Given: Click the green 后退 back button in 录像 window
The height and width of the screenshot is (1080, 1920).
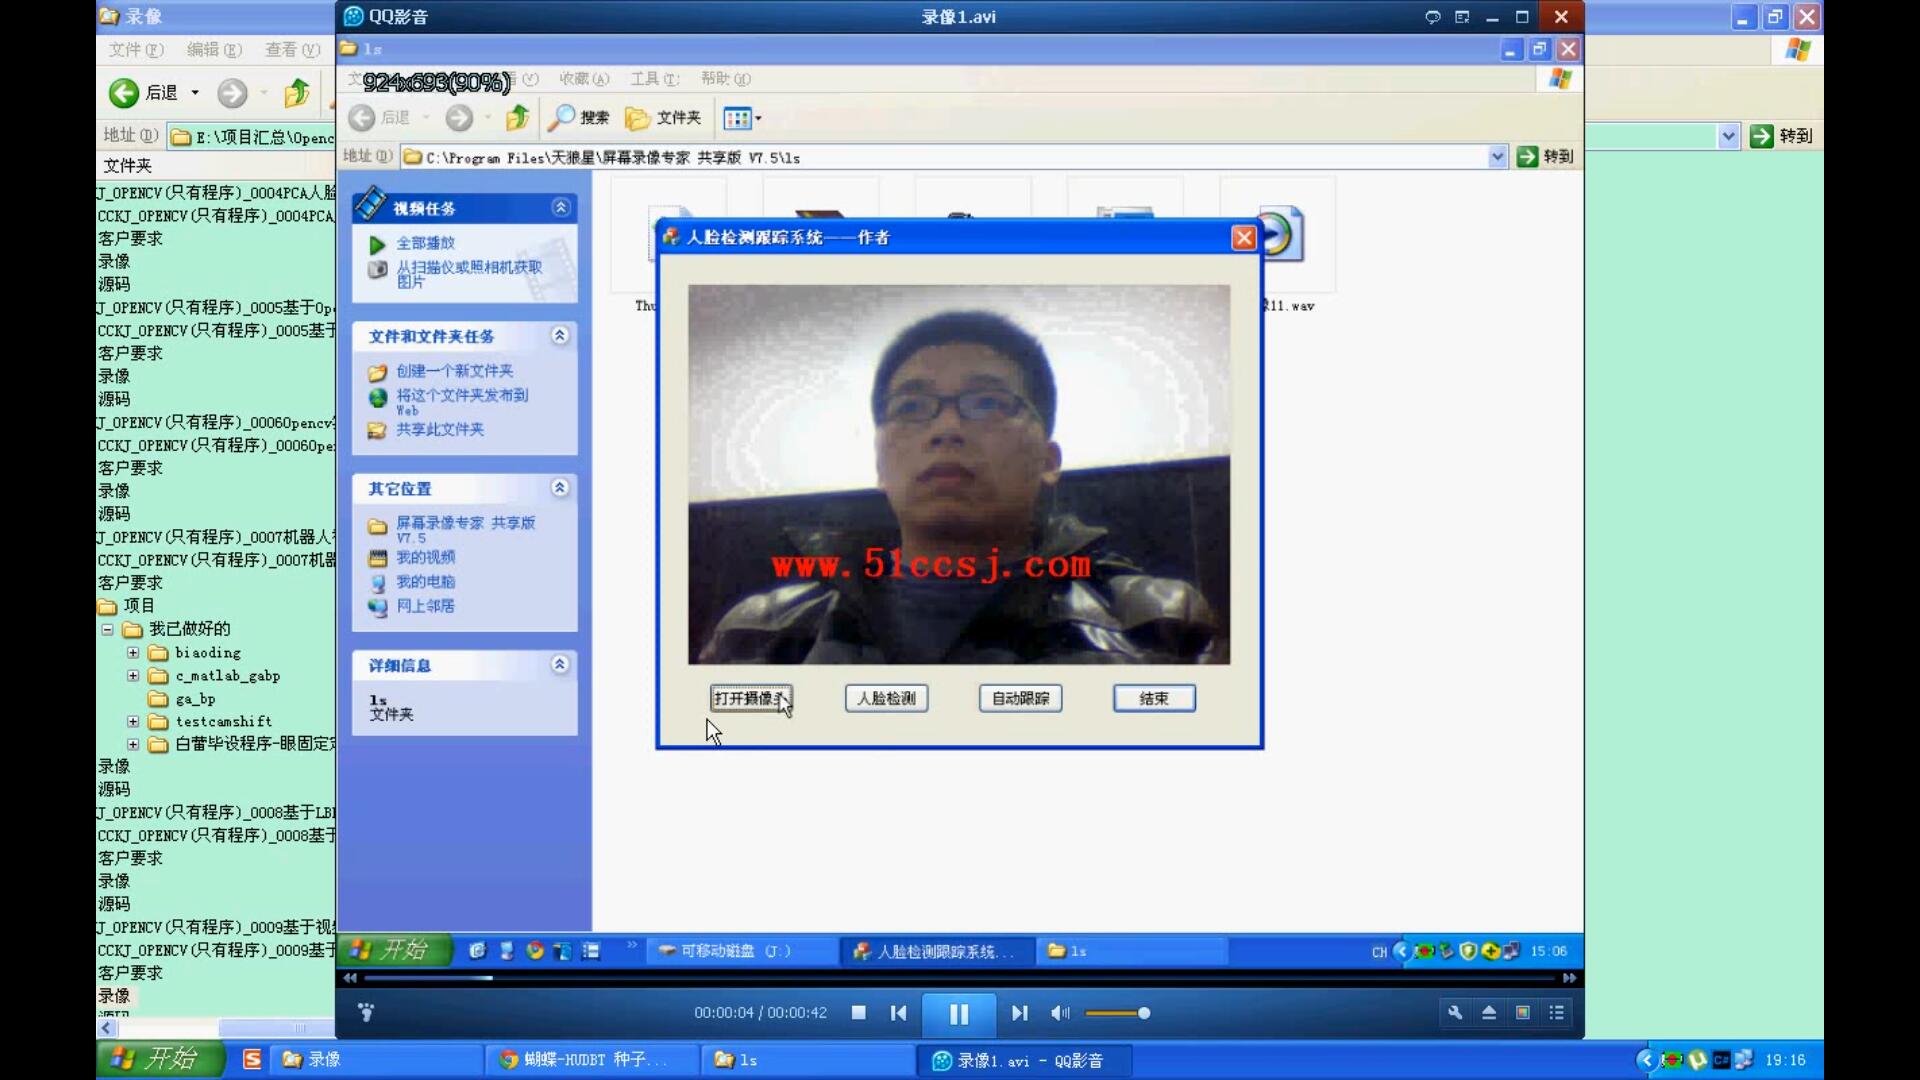Looking at the screenshot, I should pyautogui.click(x=143, y=93).
